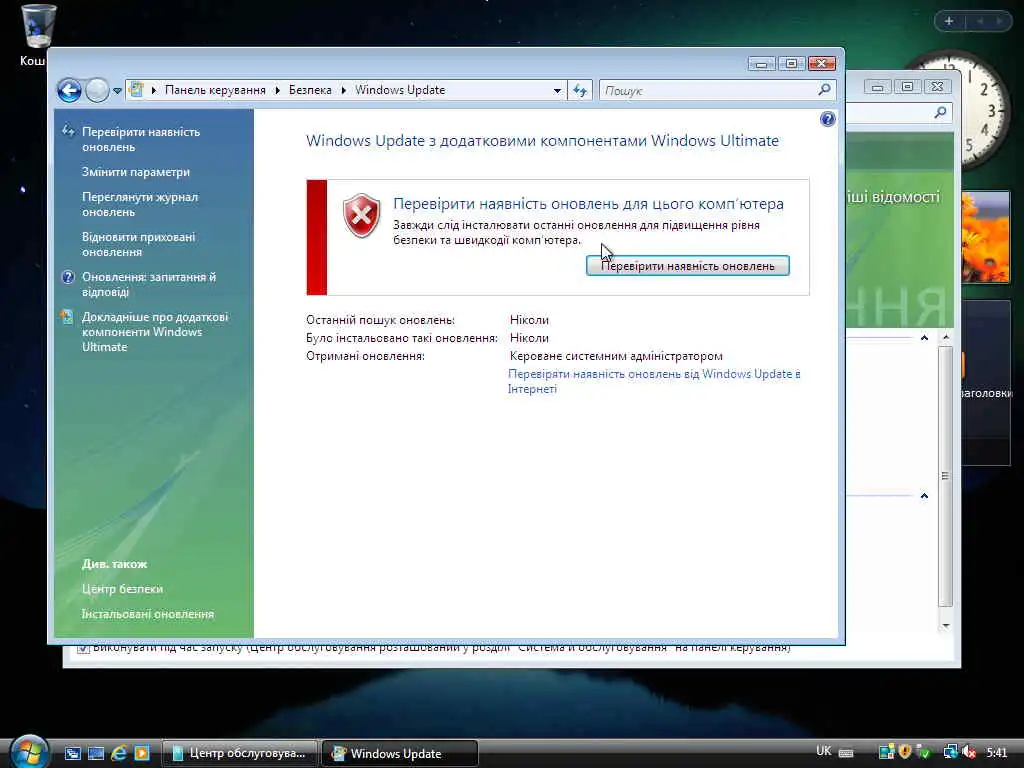The width and height of the screenshot is (1024, 768).
Task: Launch Internet Explorer from quick launch
Action: coord(119,754)
